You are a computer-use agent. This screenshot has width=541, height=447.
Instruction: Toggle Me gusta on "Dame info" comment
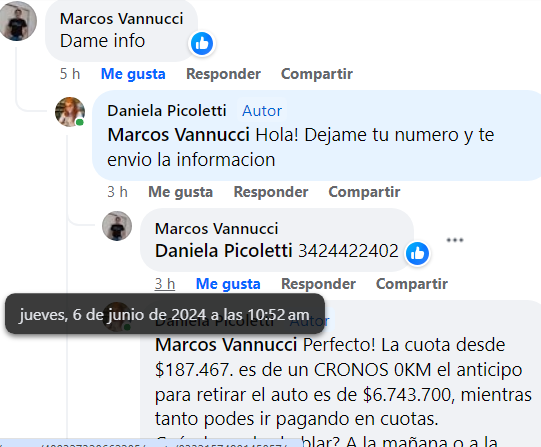133,74
